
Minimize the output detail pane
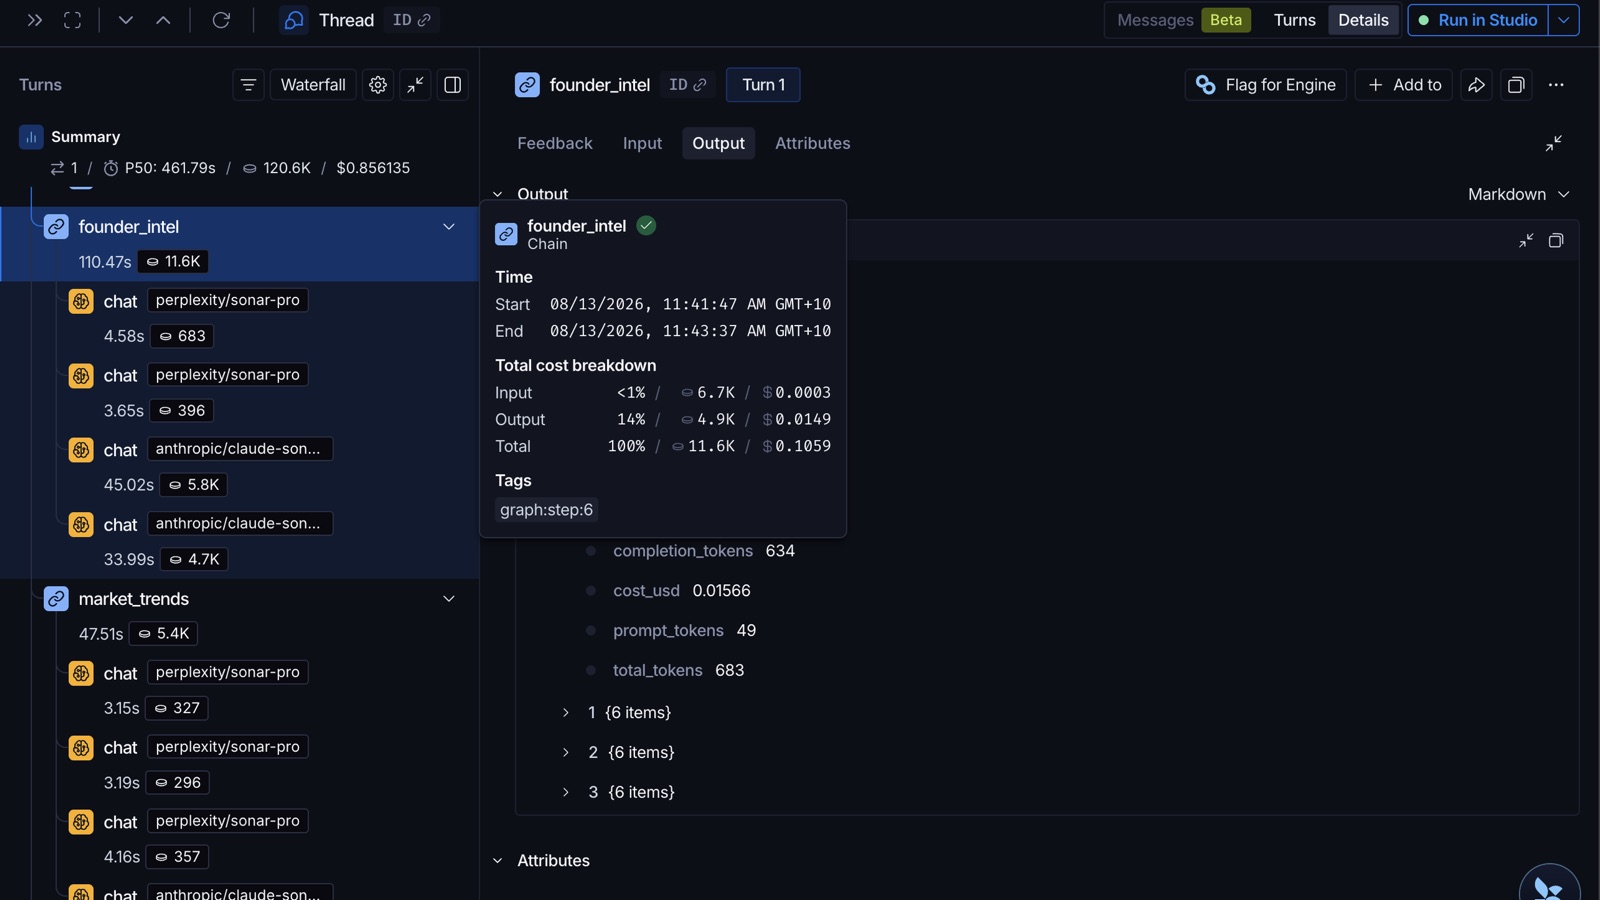click(1554, 143)
